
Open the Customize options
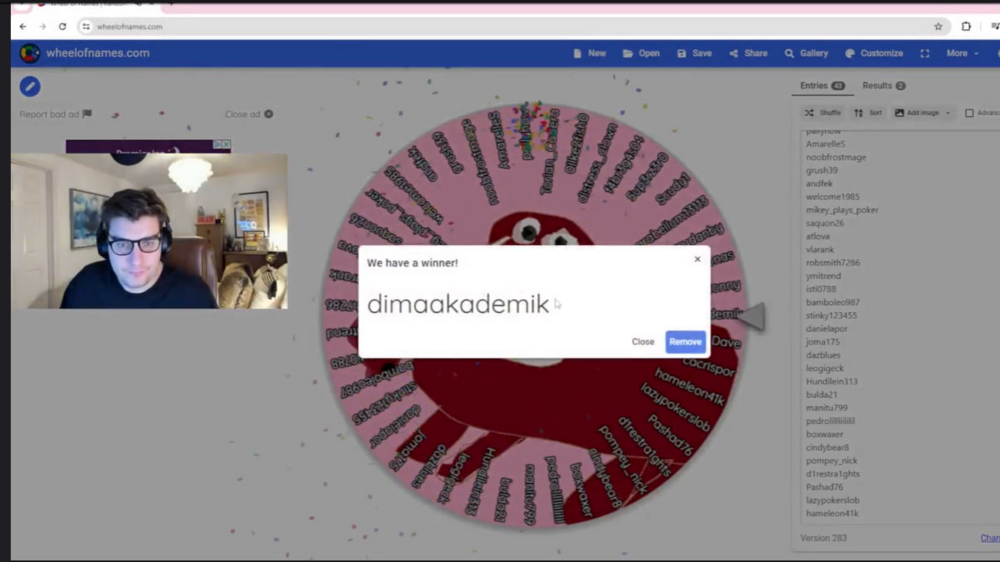(x=874, y=54)
